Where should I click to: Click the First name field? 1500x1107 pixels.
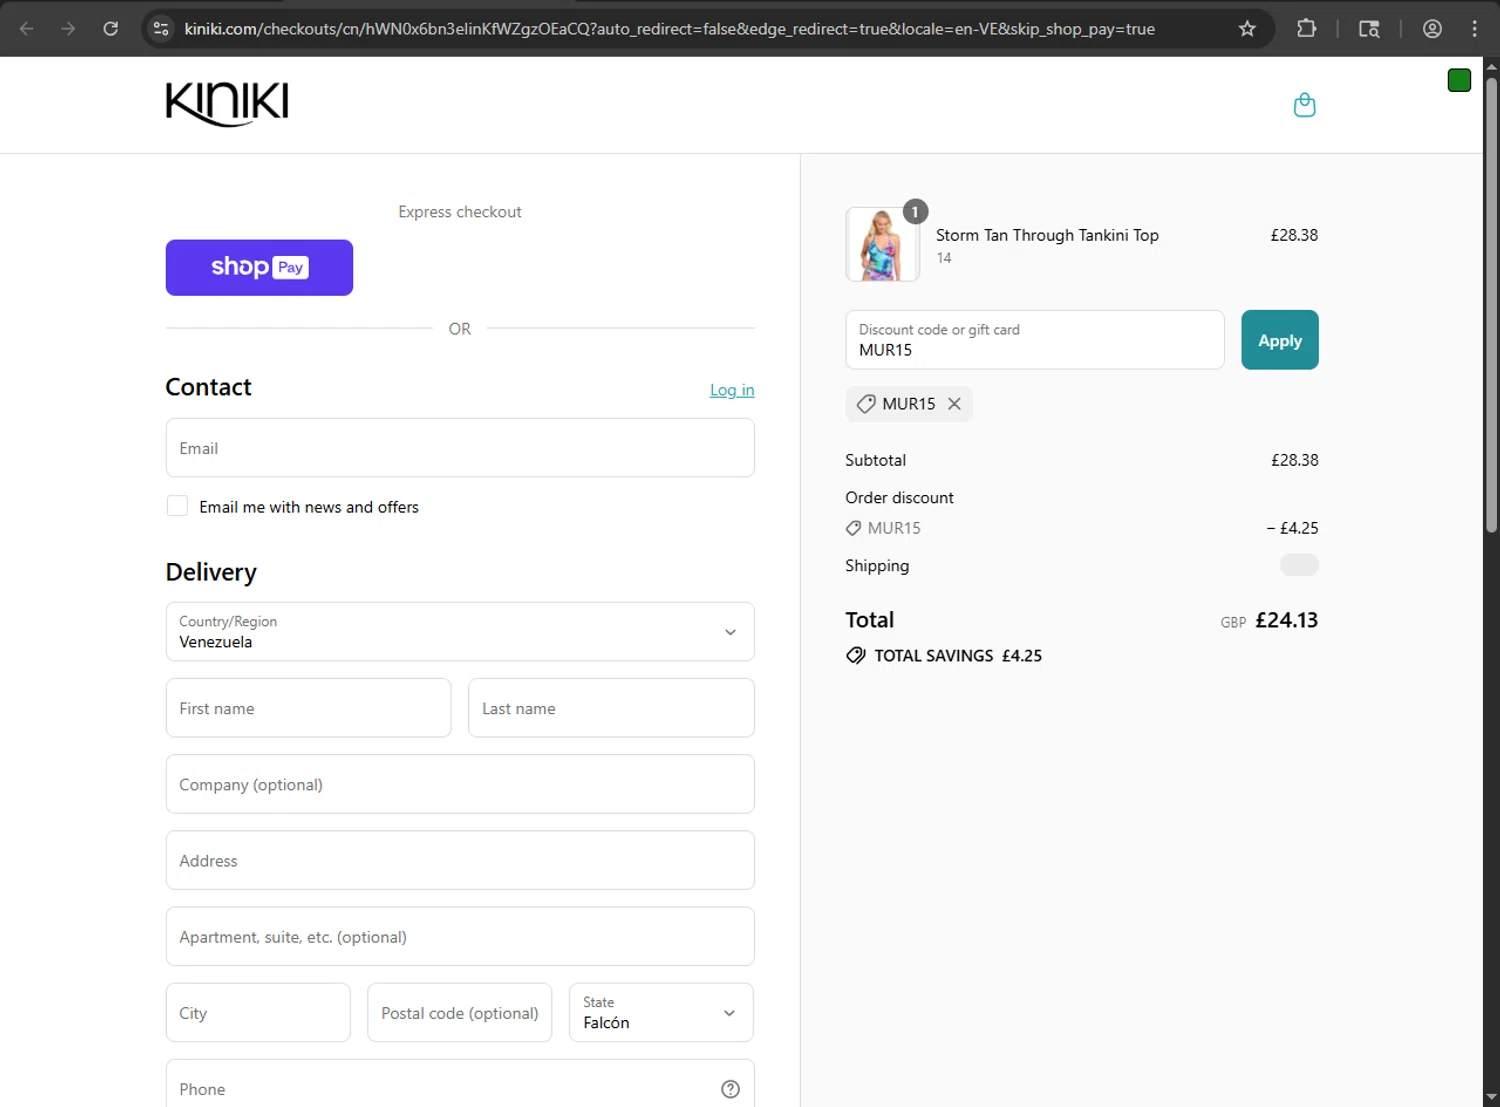[x=308, y=708]
